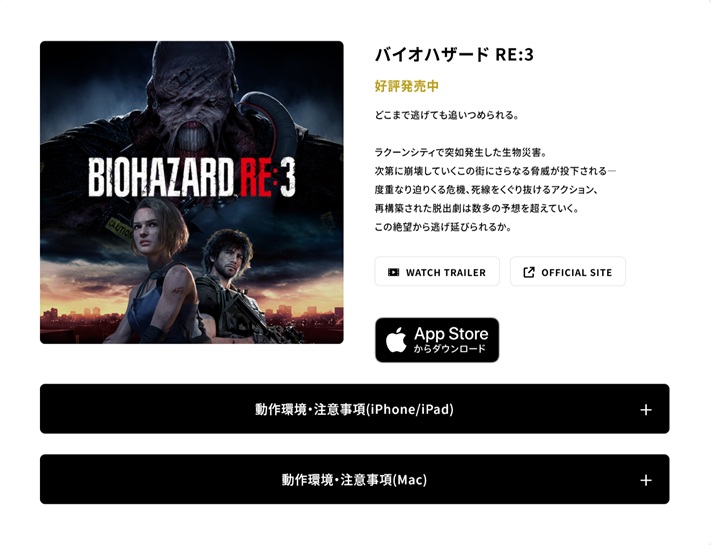Click the plus icon on the iPhone/iPad bar
The height and width of the screenshot is (545, 711).
click(x=646, y=410)
